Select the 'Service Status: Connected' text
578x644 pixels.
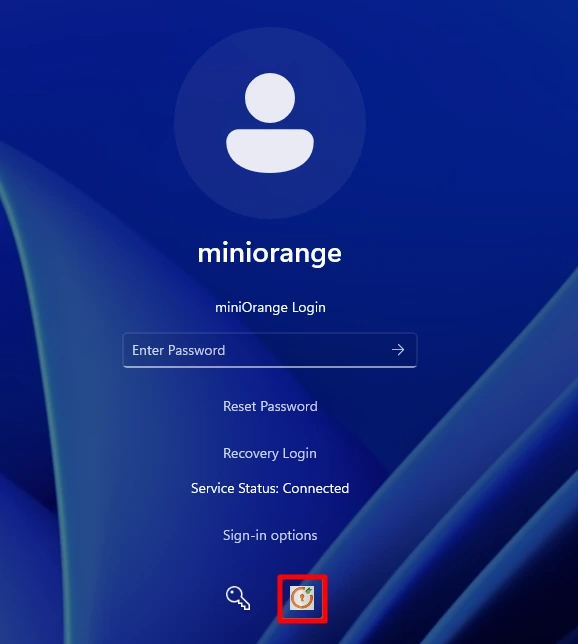click(x=270, y=488)
